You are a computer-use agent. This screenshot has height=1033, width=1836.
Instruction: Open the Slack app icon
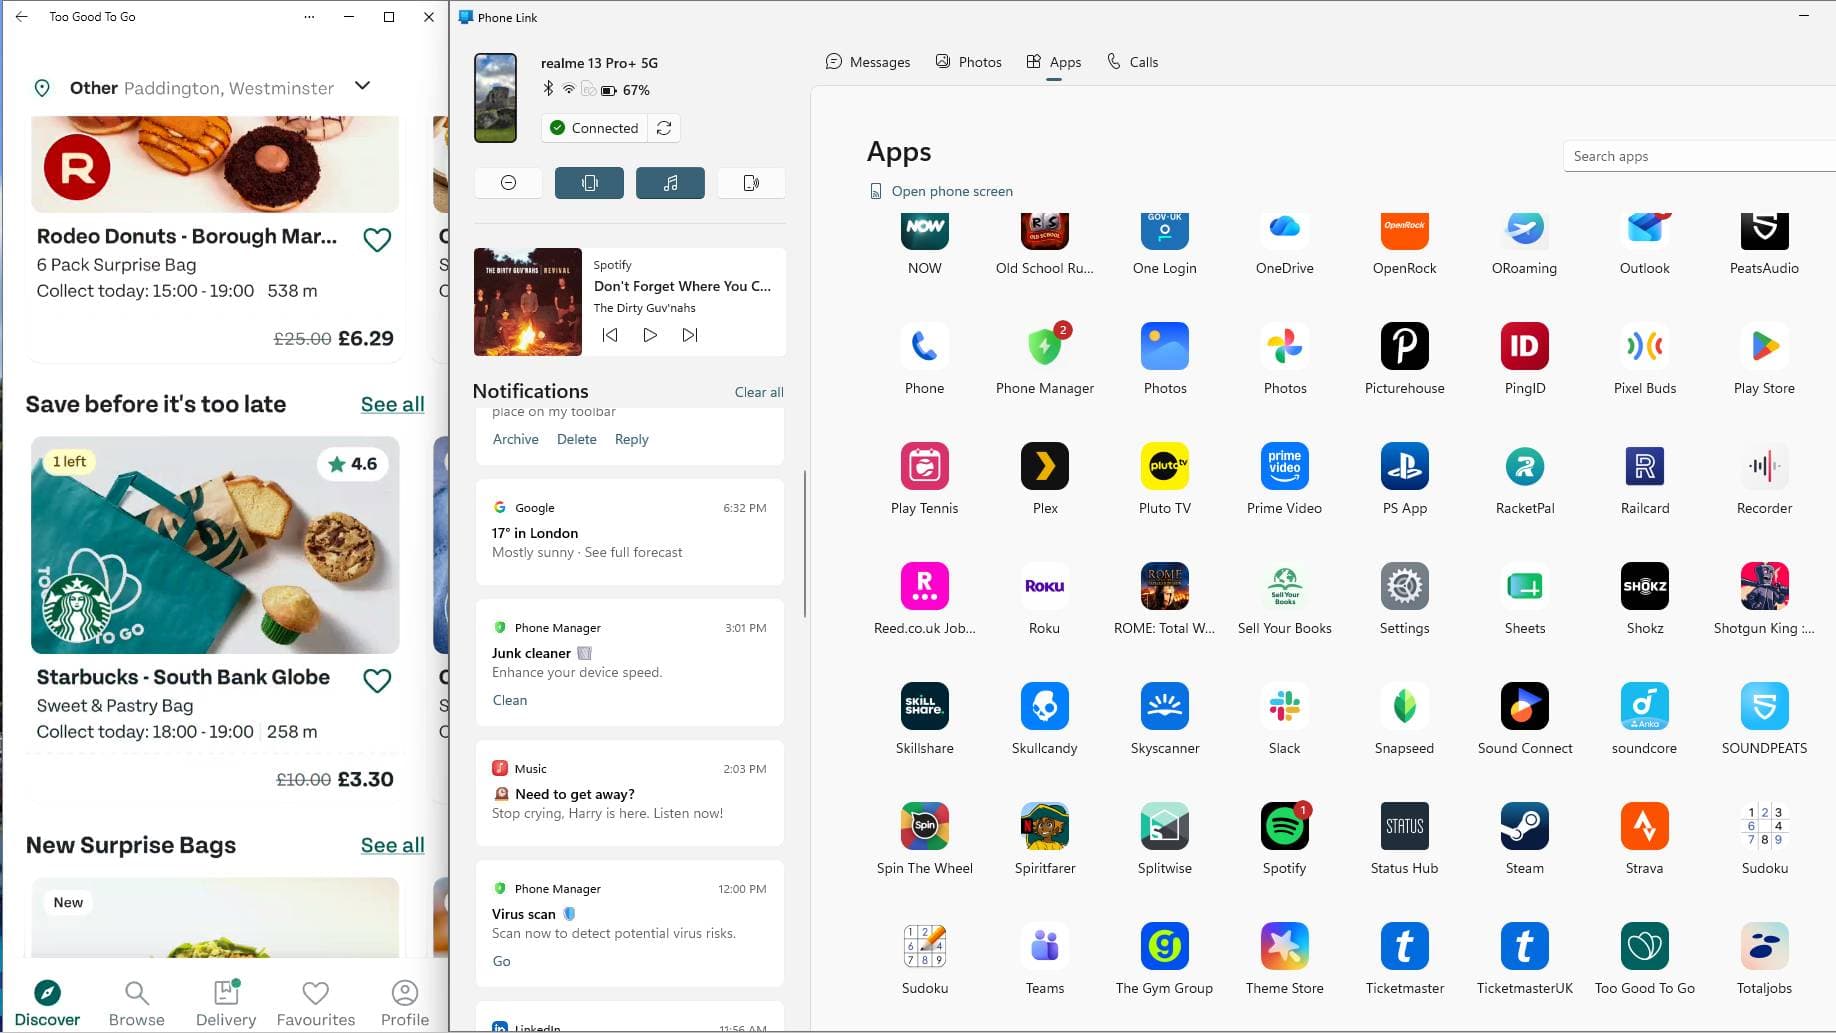pyautogui.click(x=1284, y=706)
